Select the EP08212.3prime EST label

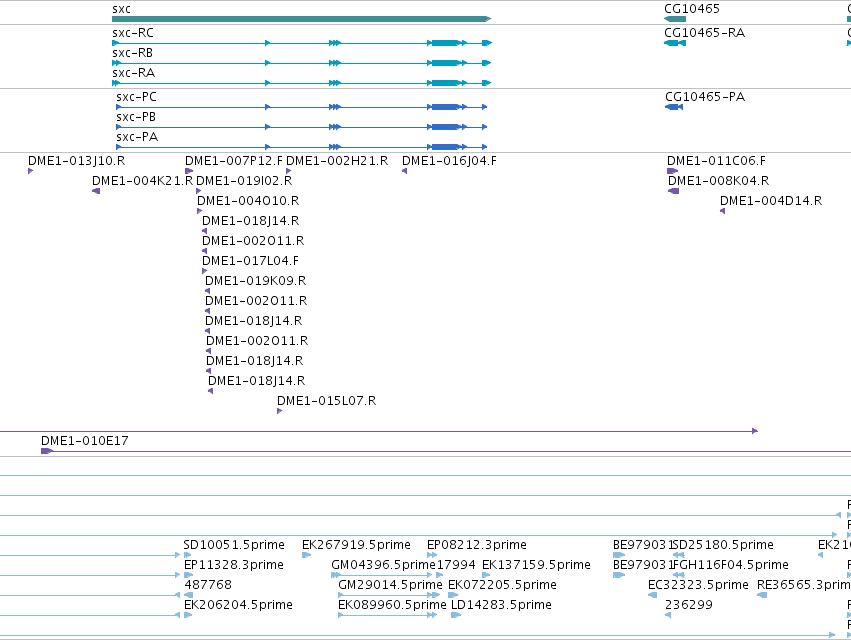pos(477,545)
